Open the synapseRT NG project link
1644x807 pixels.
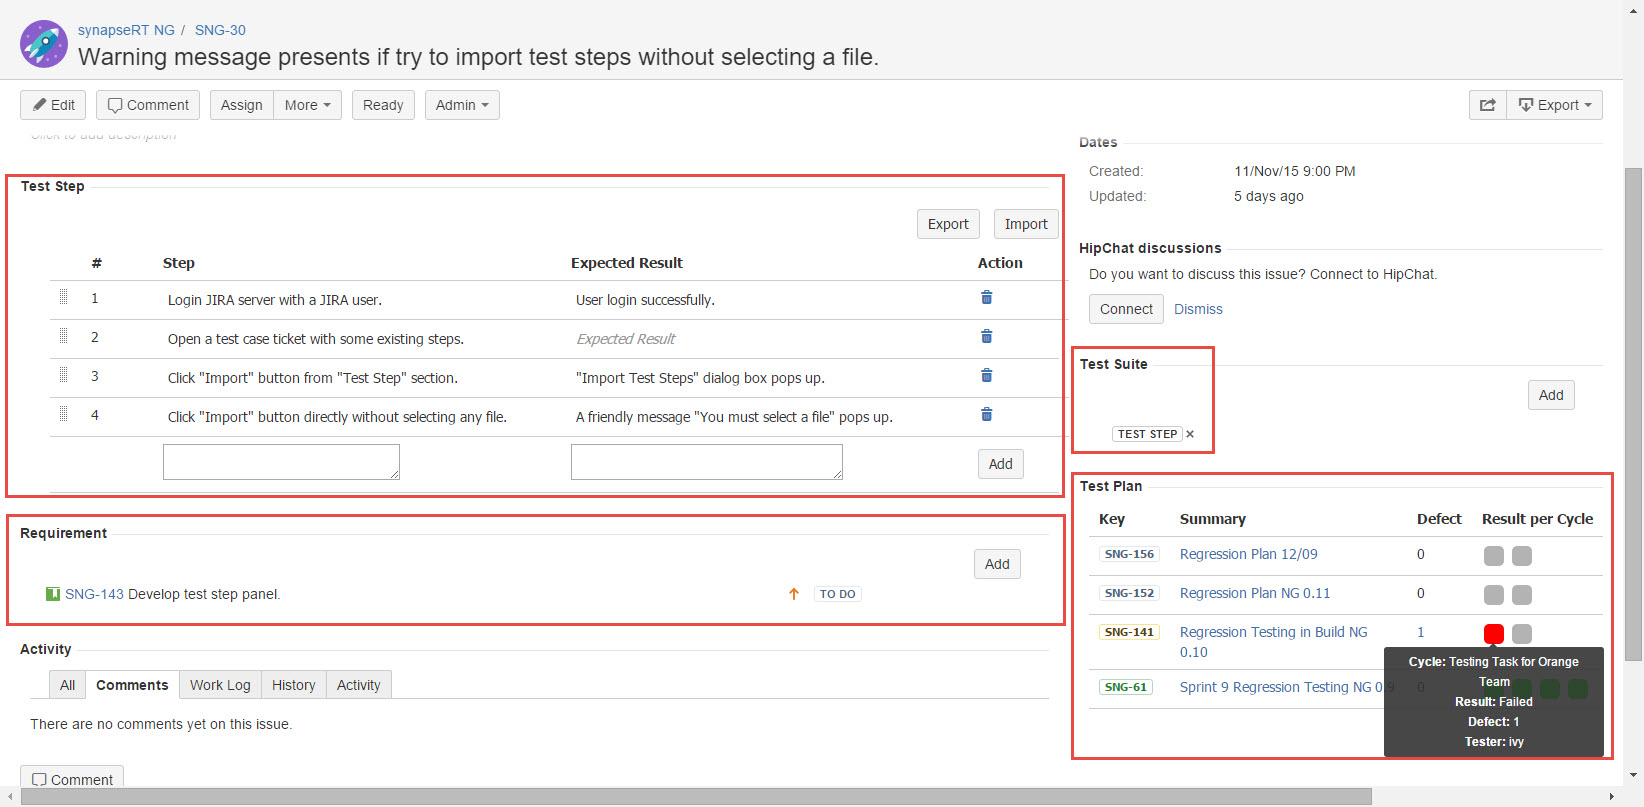126,30
